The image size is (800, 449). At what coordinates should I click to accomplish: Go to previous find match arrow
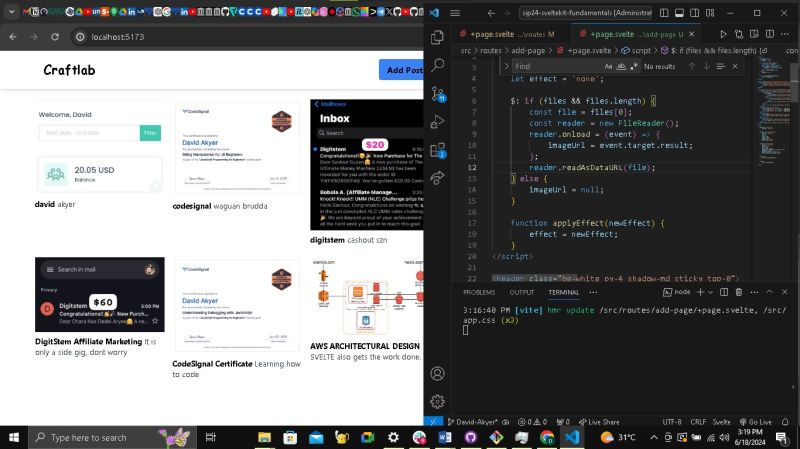[x=692, y=66]
